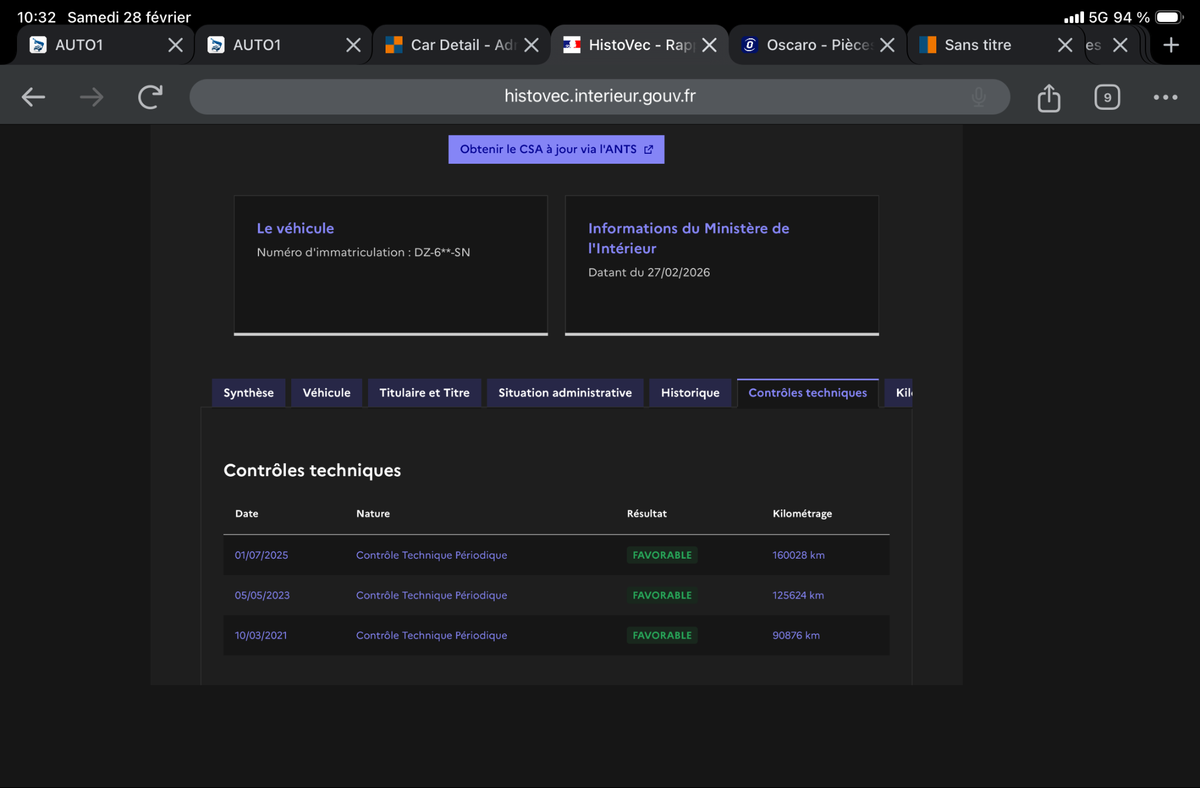
Task: Click the date 10/03/2021
Action: [261, 635]
